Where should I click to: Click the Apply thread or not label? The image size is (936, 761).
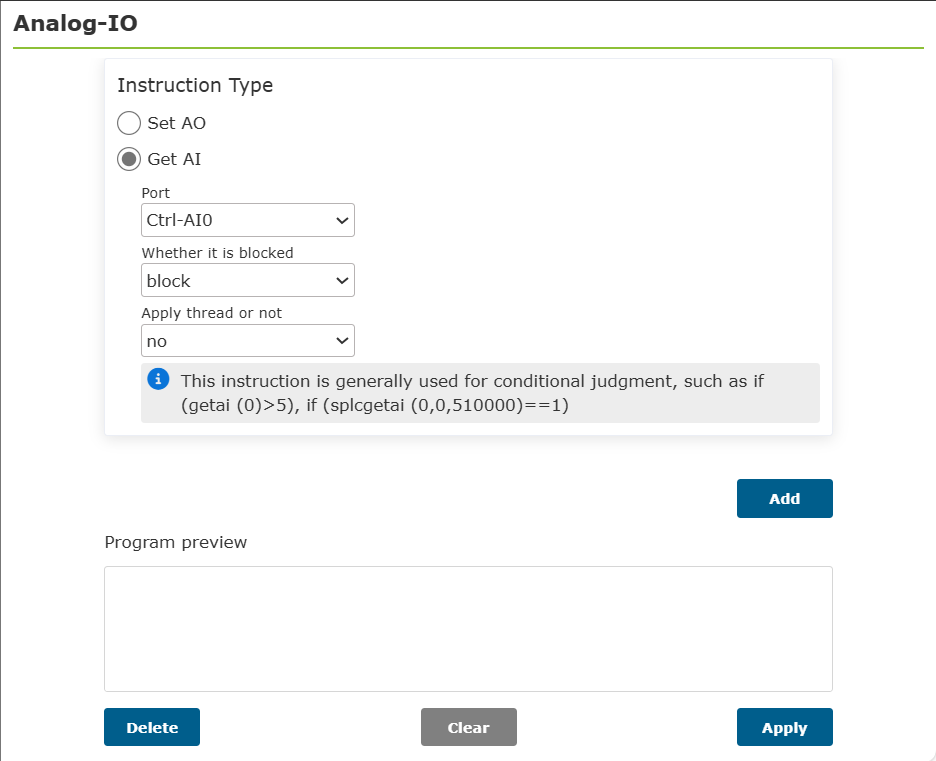pos(211,313)
